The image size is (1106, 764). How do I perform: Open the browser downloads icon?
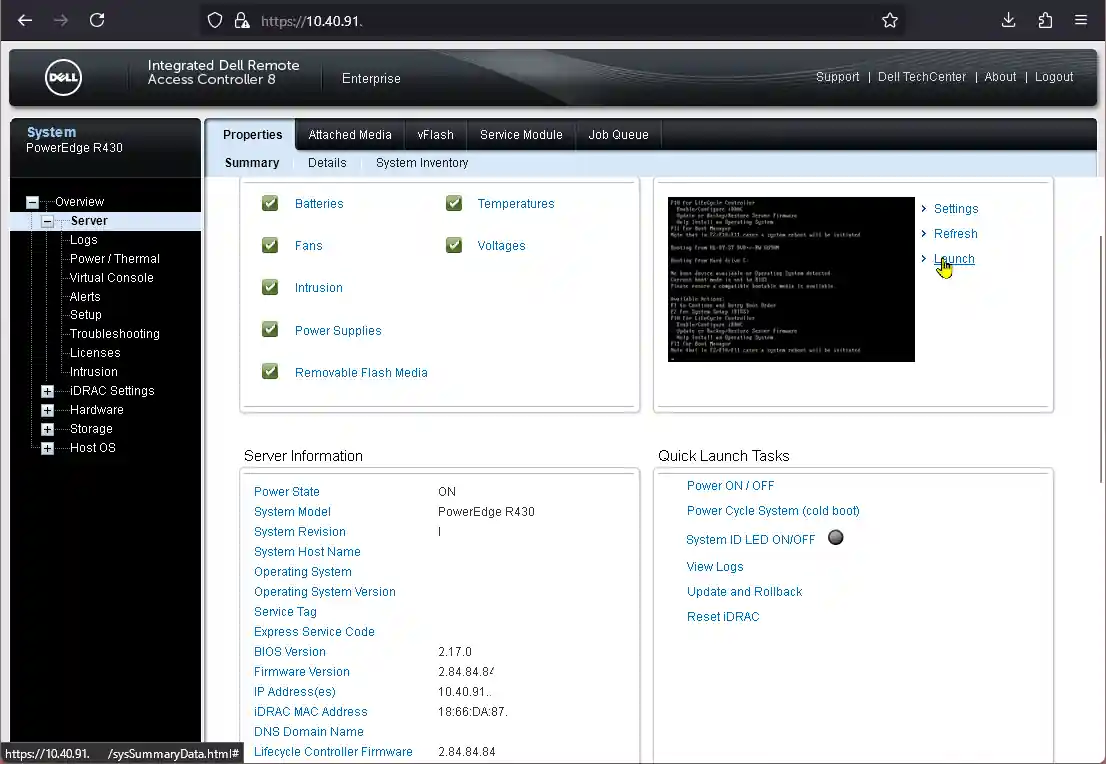tap(1009, 20)
